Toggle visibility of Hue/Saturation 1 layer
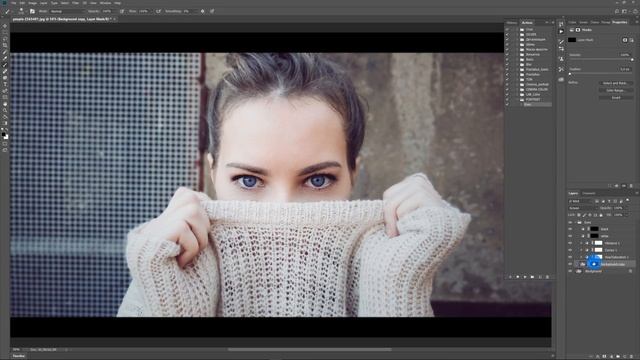The image size is (640, 360). tap(570, 257)
